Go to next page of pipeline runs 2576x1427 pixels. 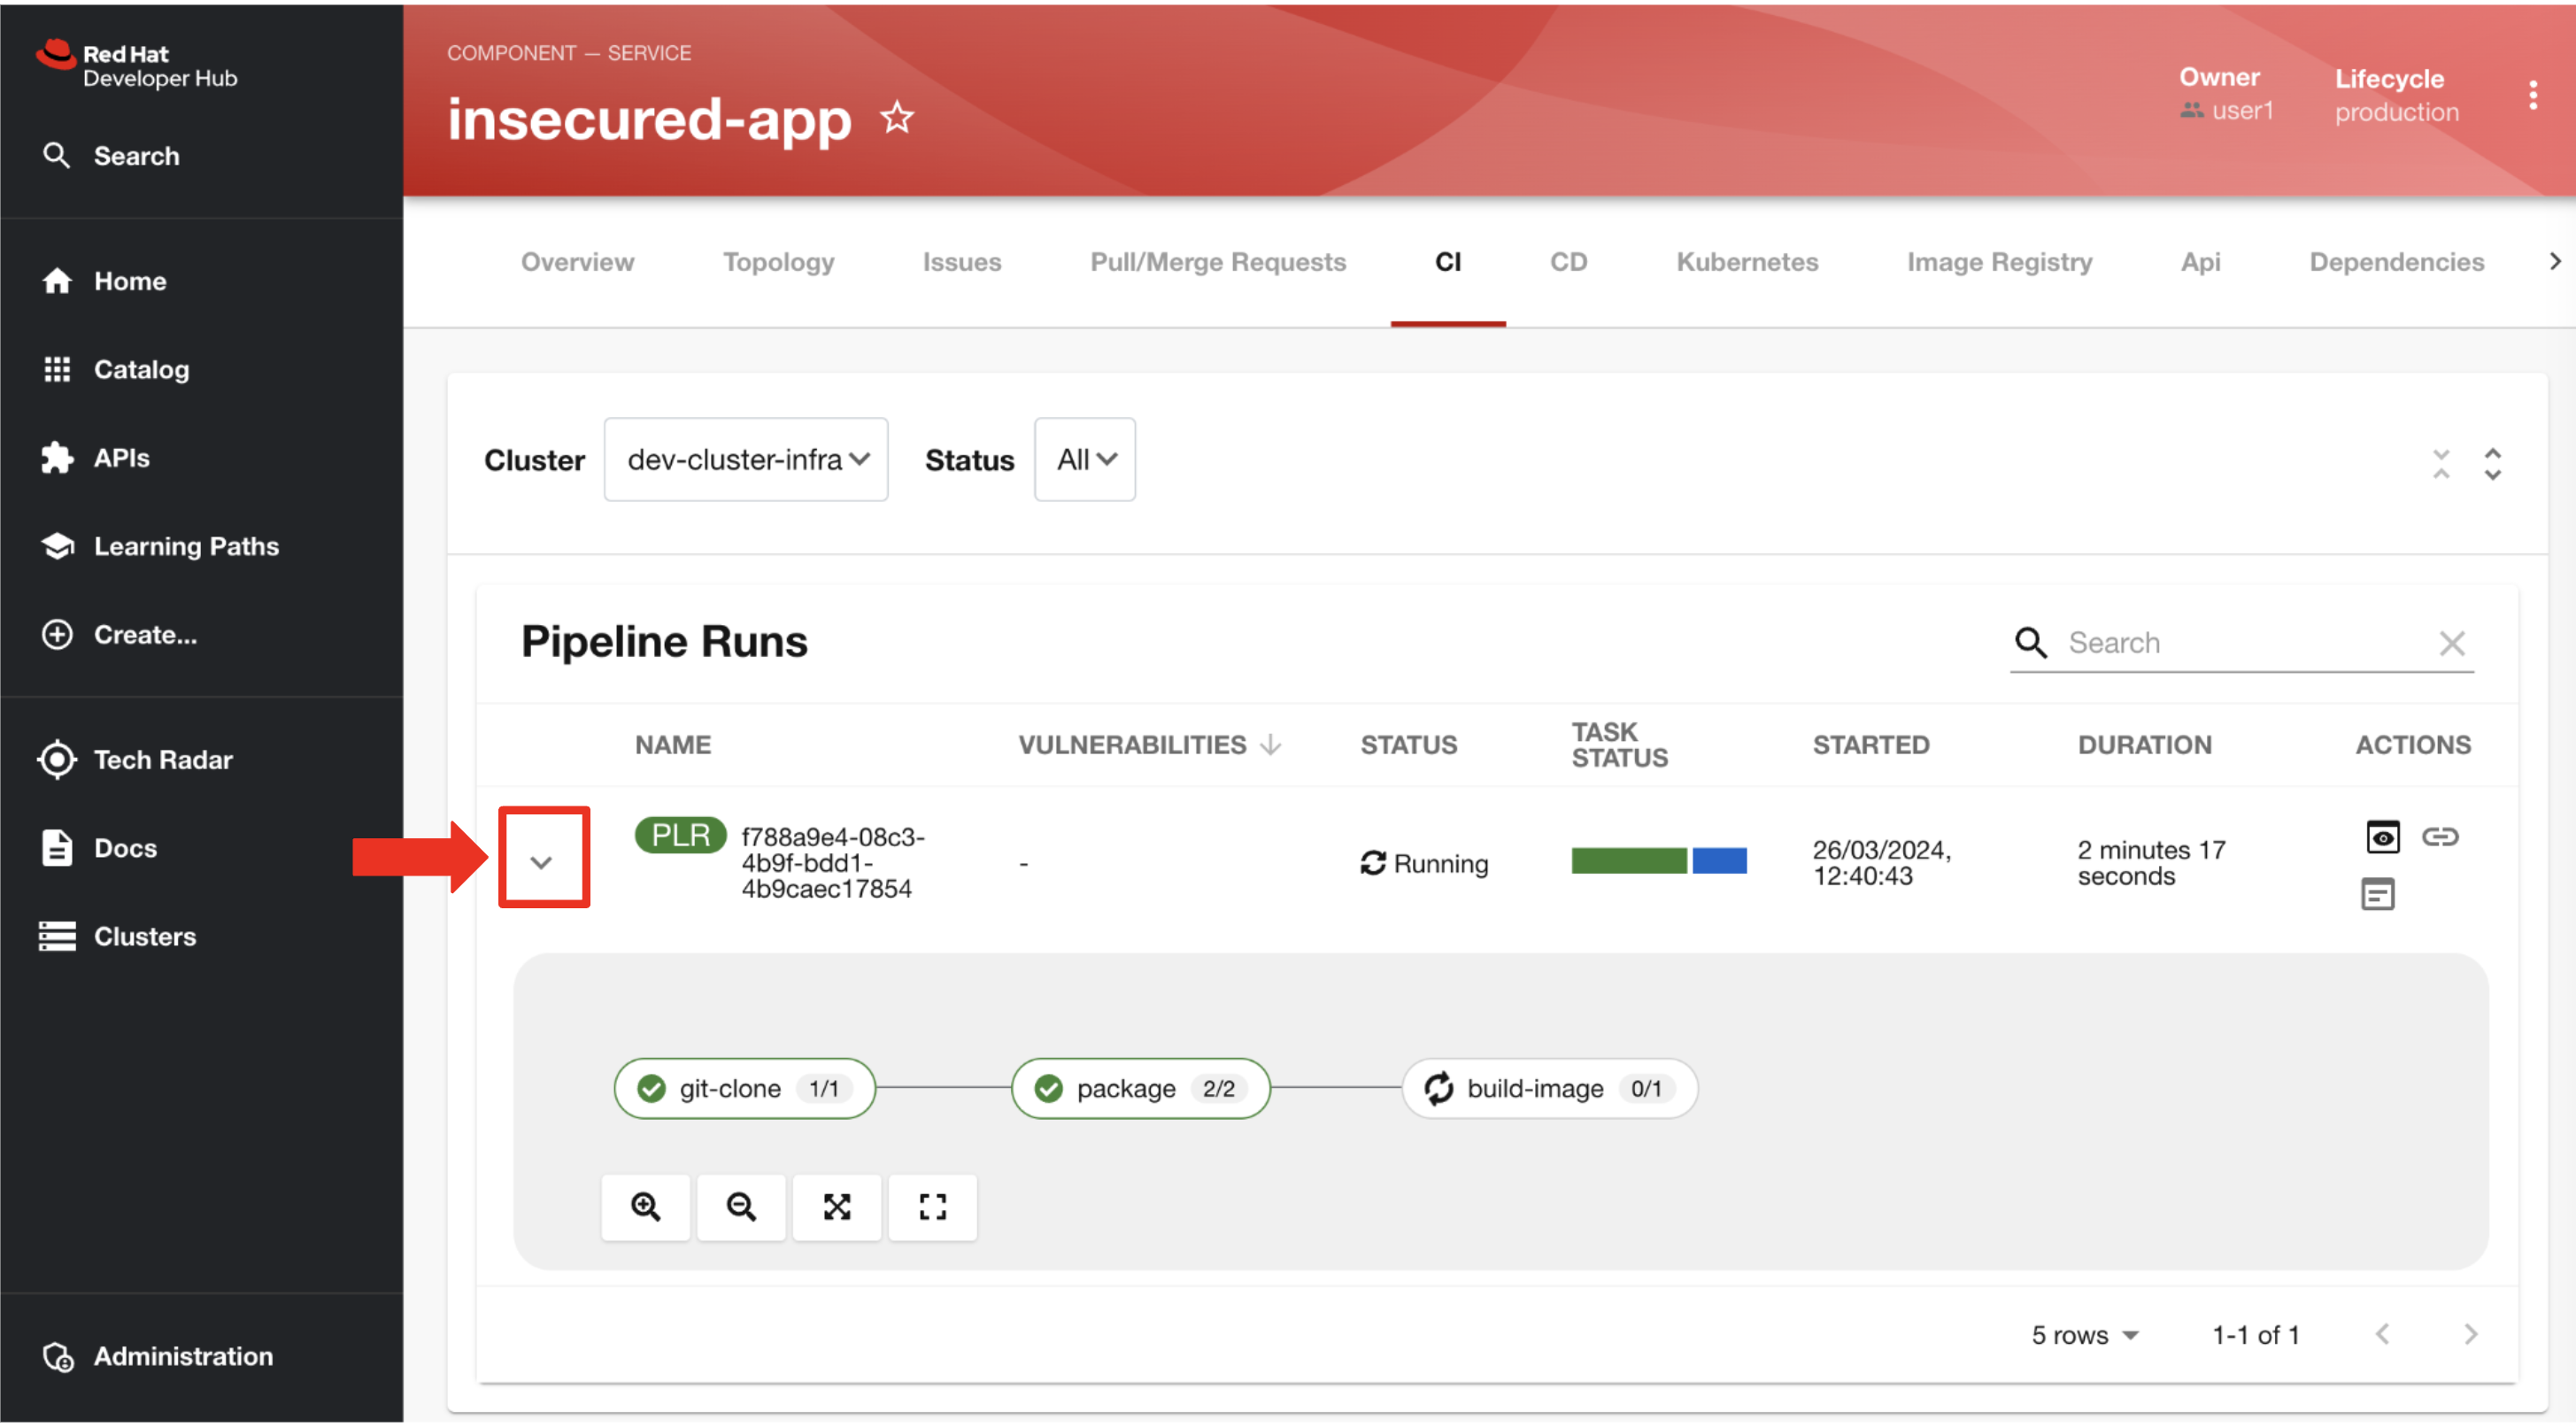click(x=2470, y=1335)
